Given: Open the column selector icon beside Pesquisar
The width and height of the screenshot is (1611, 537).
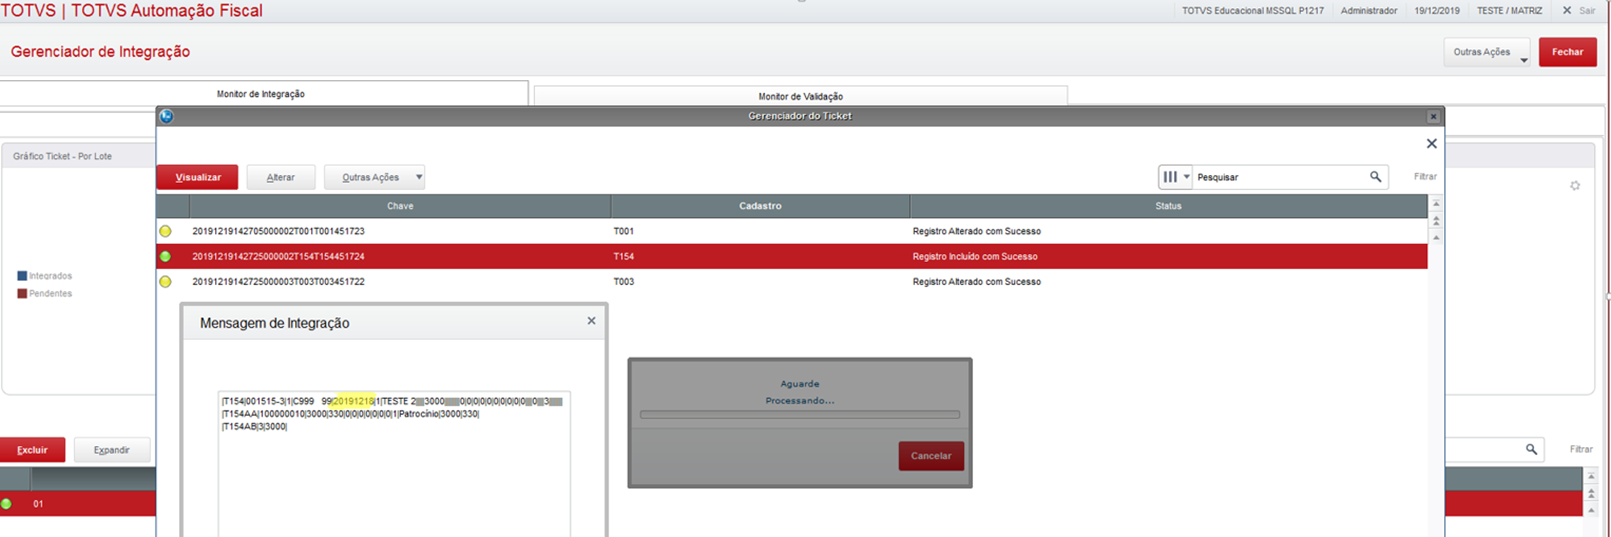Looking at the screenshot, I should coord(1174,177).
